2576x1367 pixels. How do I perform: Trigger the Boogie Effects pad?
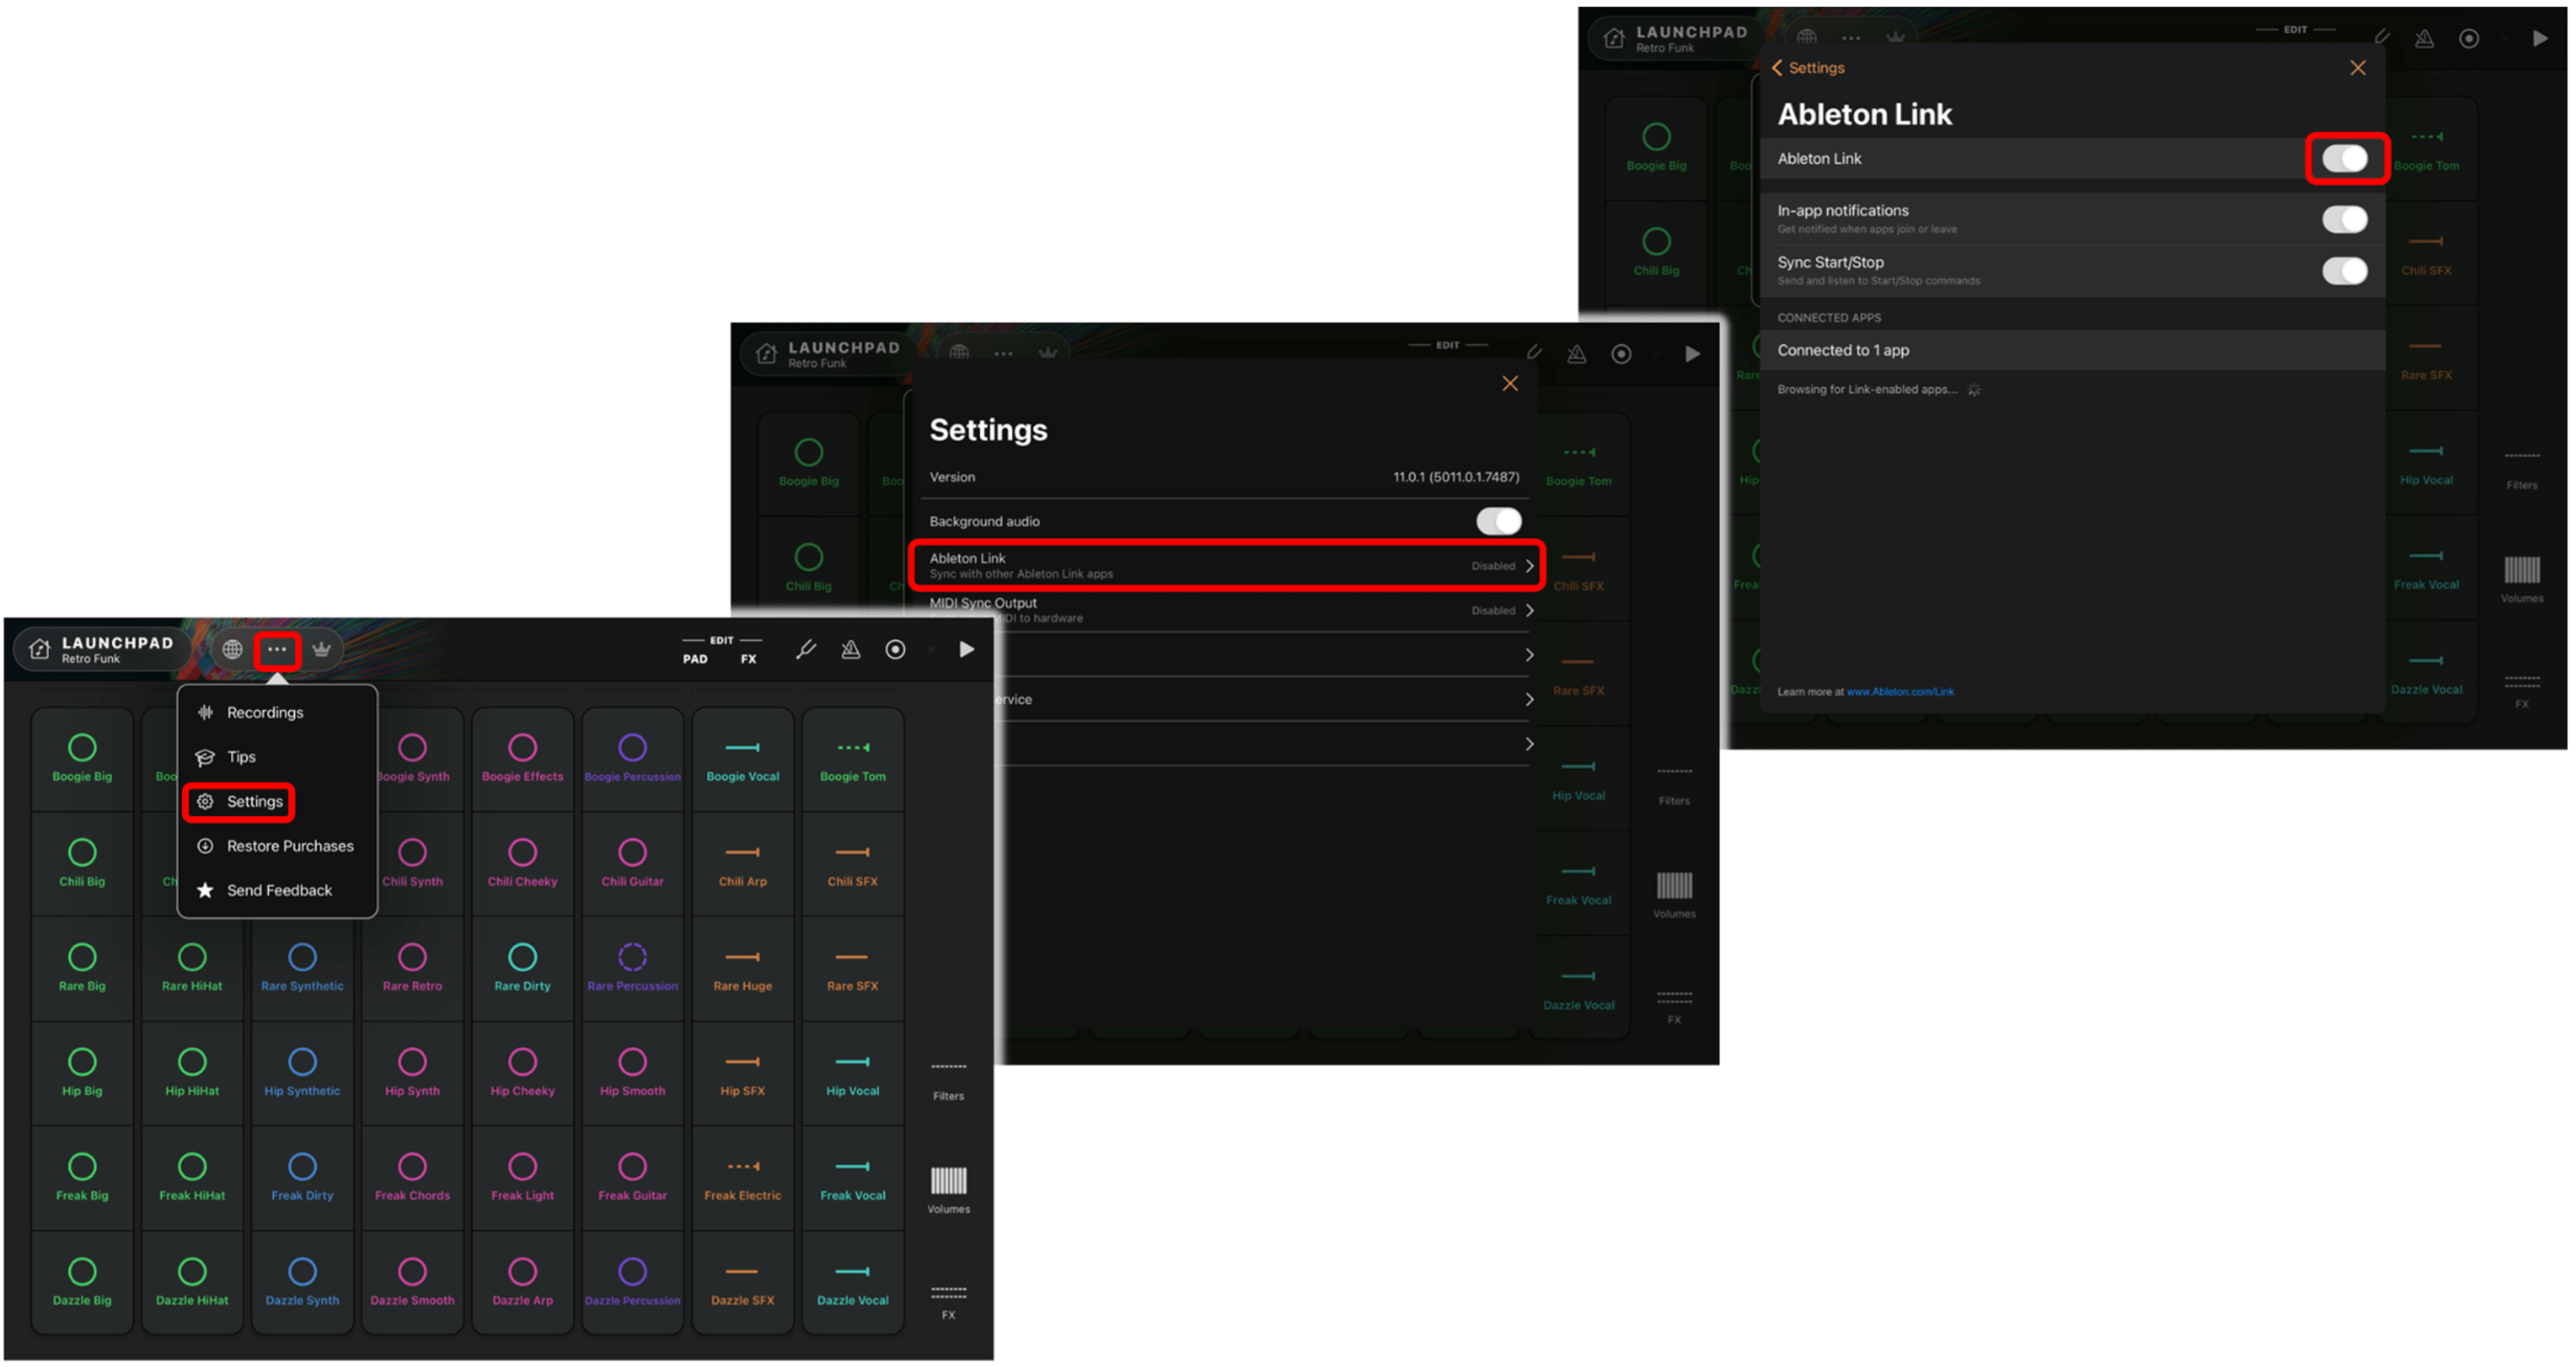pos(522,759)
